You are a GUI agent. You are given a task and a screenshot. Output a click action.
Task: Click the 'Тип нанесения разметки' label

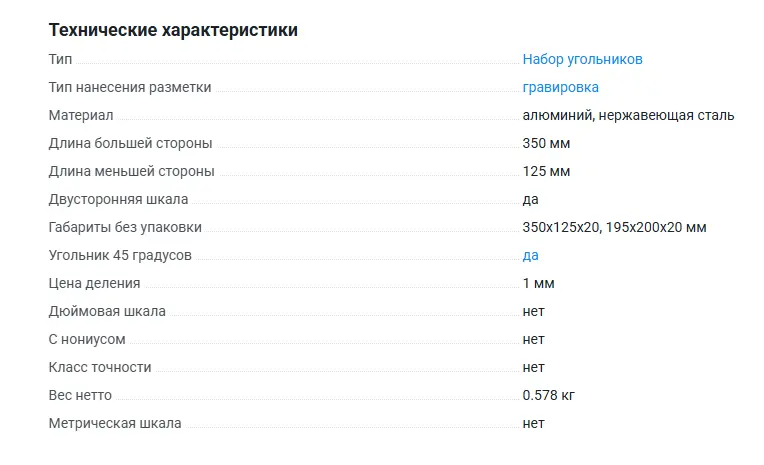click(130, 87)
